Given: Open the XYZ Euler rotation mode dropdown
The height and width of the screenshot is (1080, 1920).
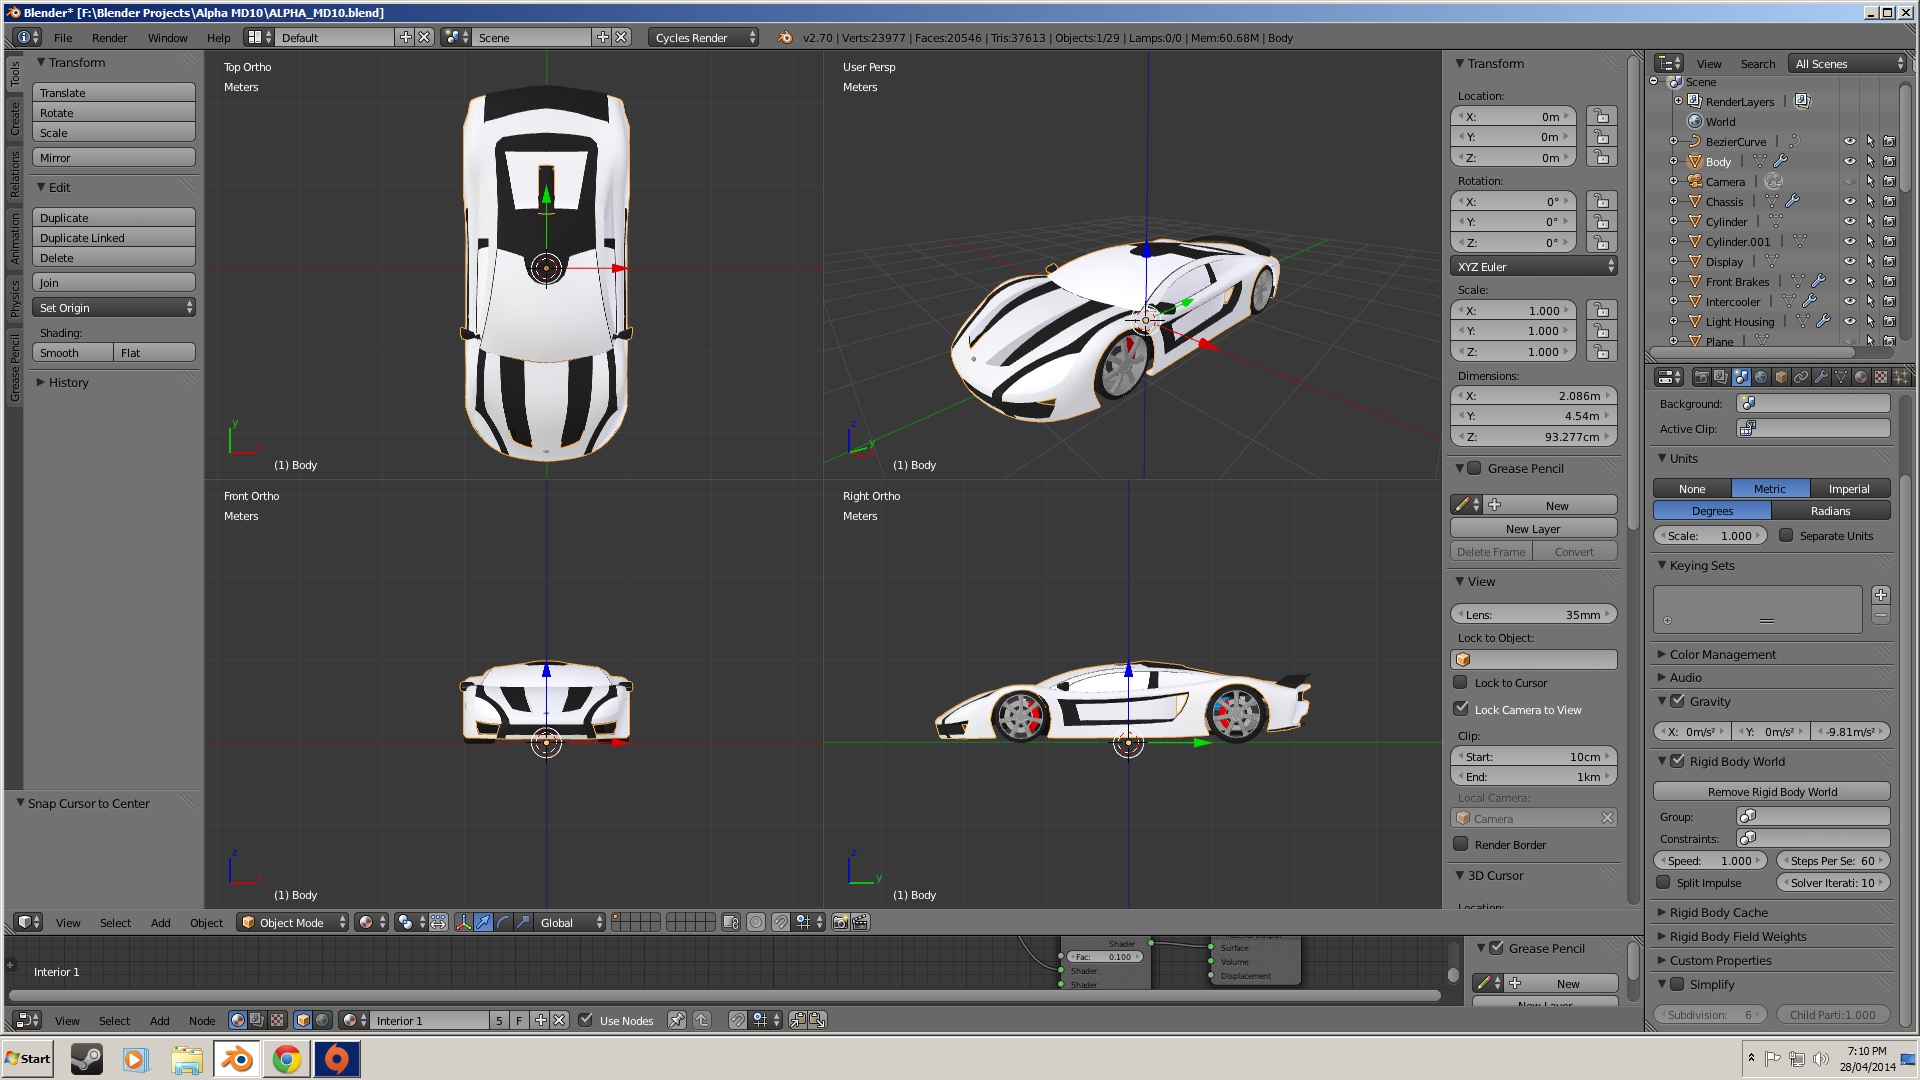Looking at the screenshot, I should (1533, 266).
